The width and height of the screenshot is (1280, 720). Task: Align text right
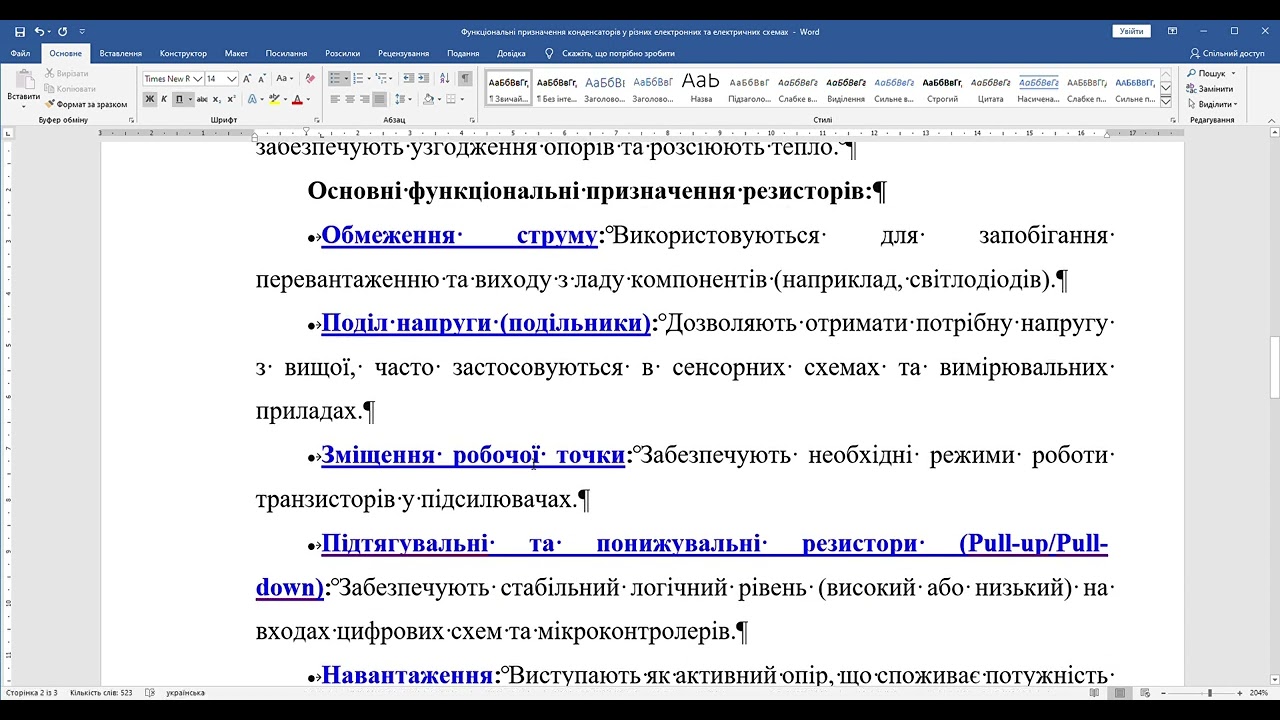[x=365, y=99]
